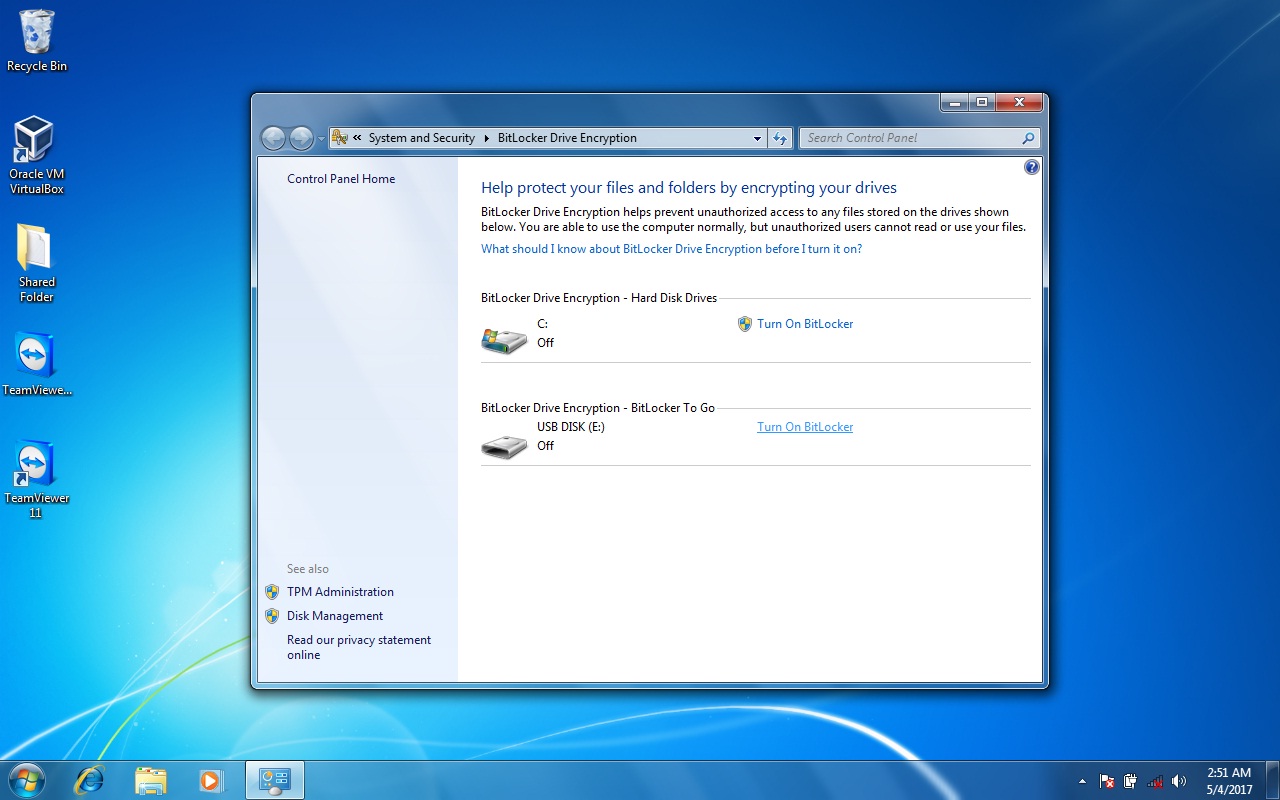Click the power plug tray icon

[1130, 781]
